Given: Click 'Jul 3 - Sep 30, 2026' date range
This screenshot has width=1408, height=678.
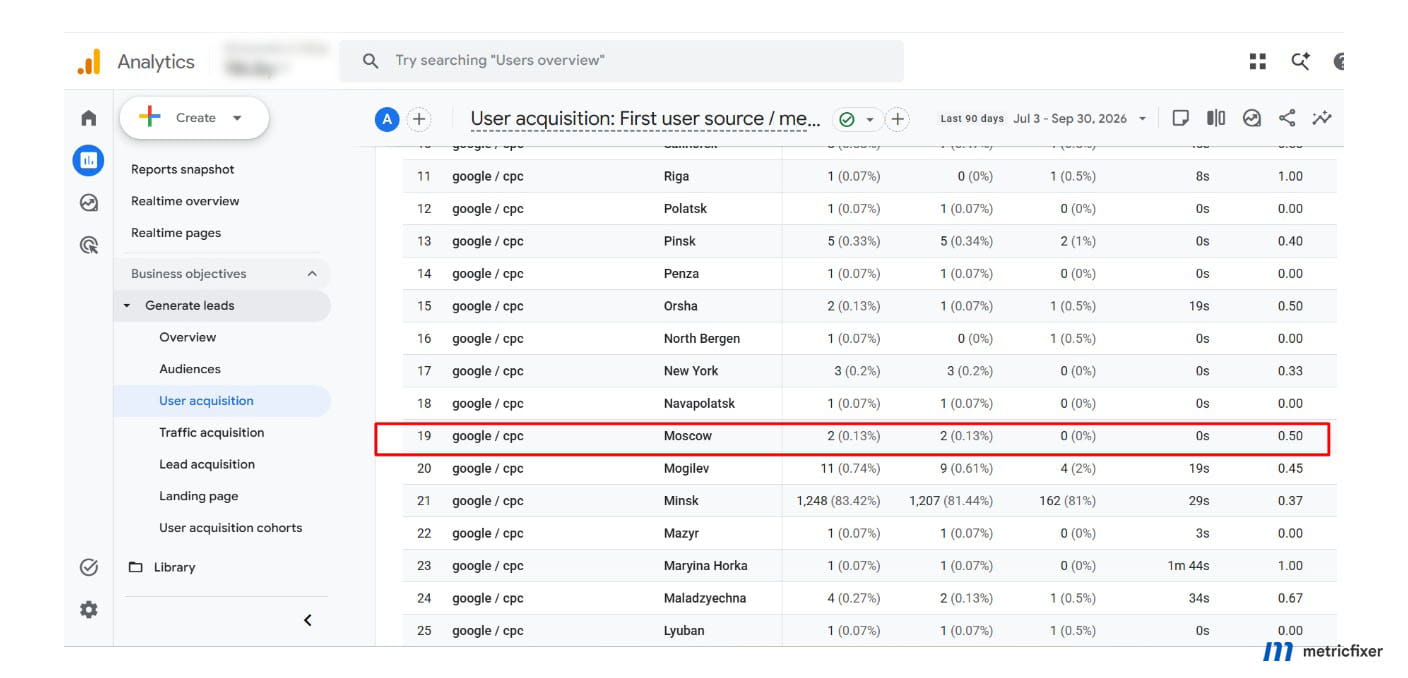Looking at the screenshot, I should click(x=1070, y=118).
